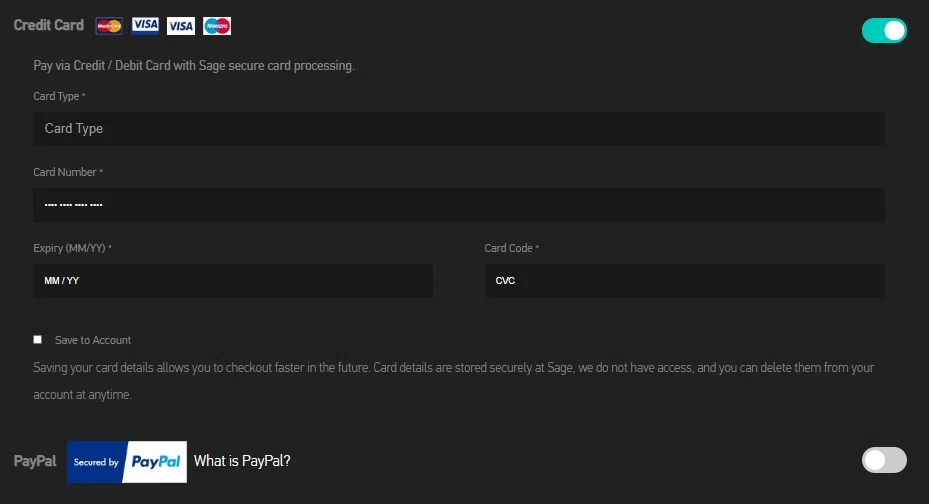Click the Expiry (MM/YY) field label
This screenshot has width=929, height=504.
[x=71, y=248]
